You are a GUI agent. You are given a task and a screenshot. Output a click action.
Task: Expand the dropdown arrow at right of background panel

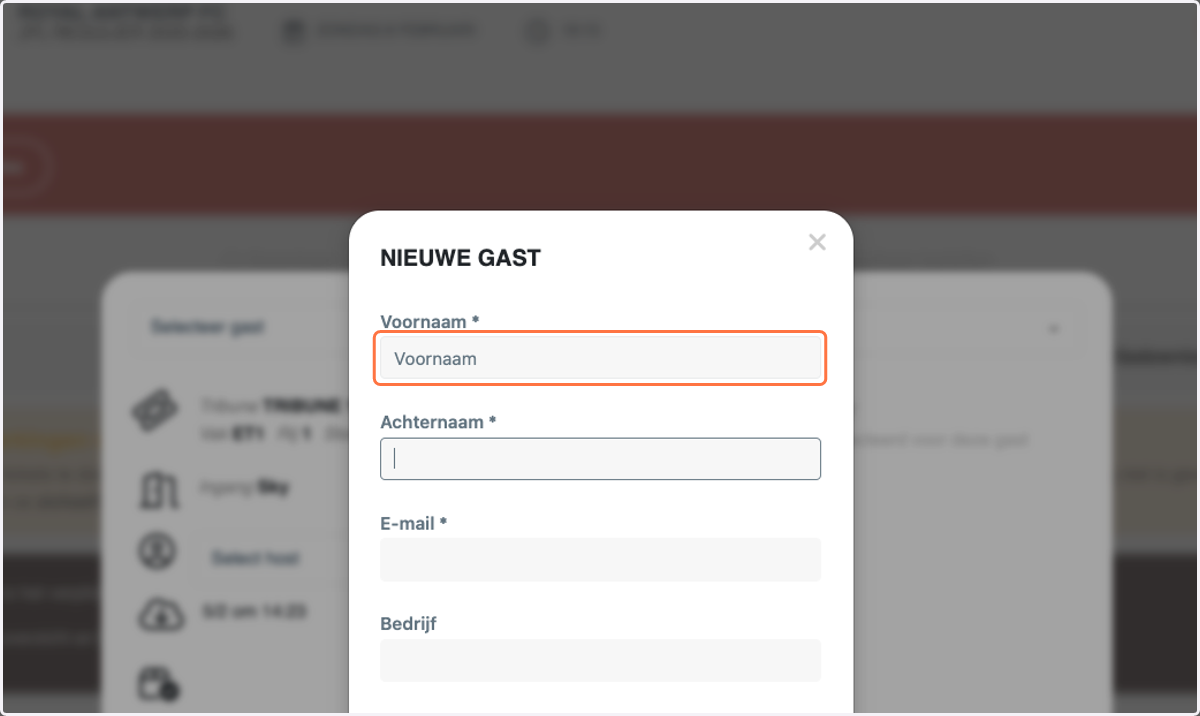1052,329
